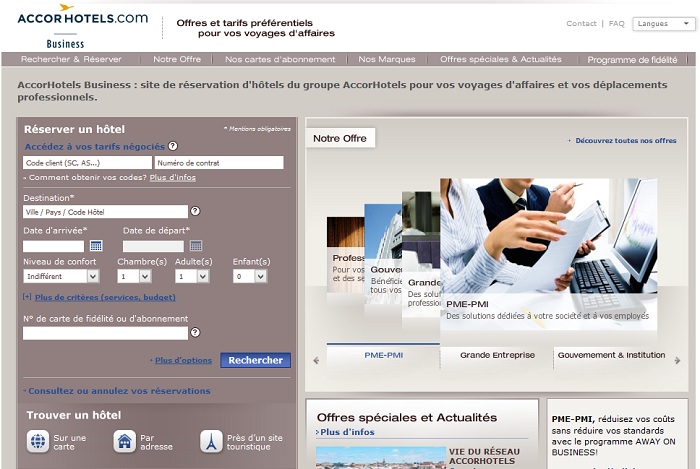Open Offres spéciales & Actualités menu

click(x=500, y=59)
